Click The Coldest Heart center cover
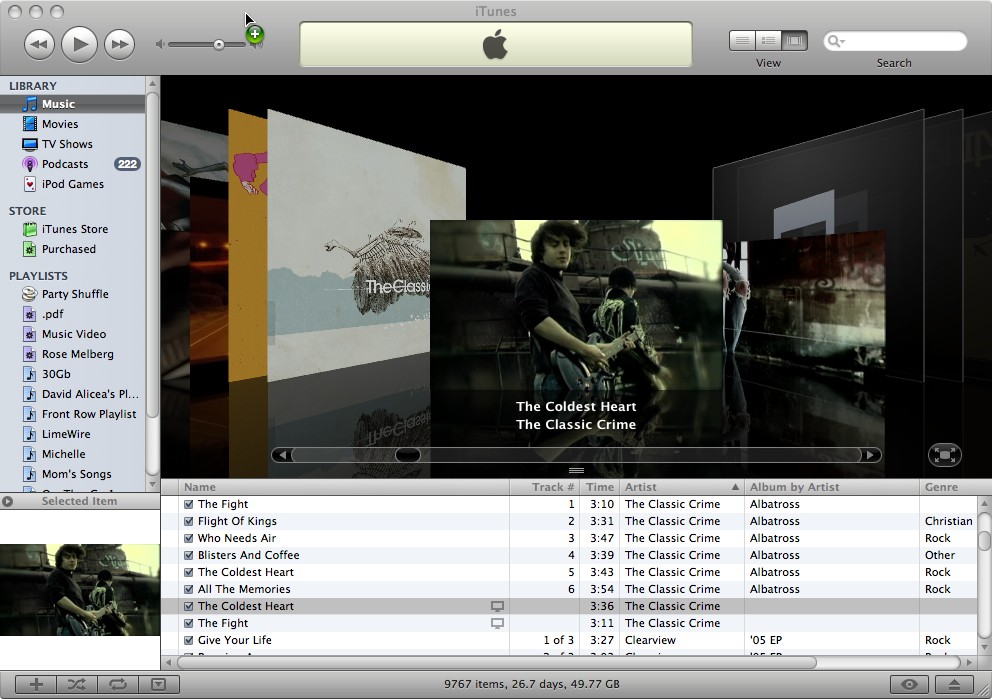The width and height of the screenshot is (992, 699). point(576,307)
